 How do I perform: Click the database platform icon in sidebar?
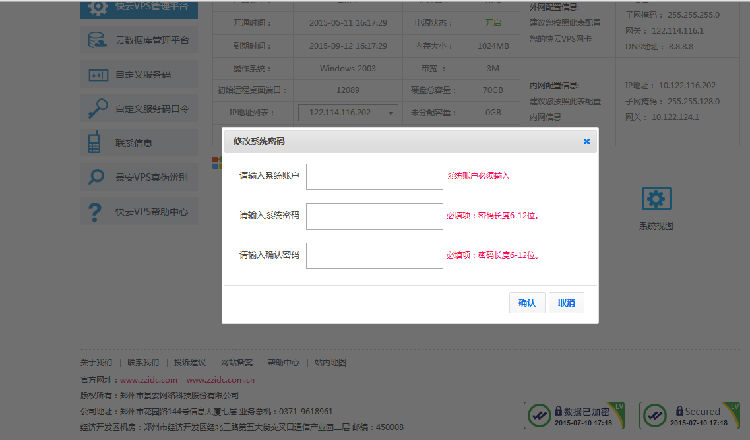(96, 41)
